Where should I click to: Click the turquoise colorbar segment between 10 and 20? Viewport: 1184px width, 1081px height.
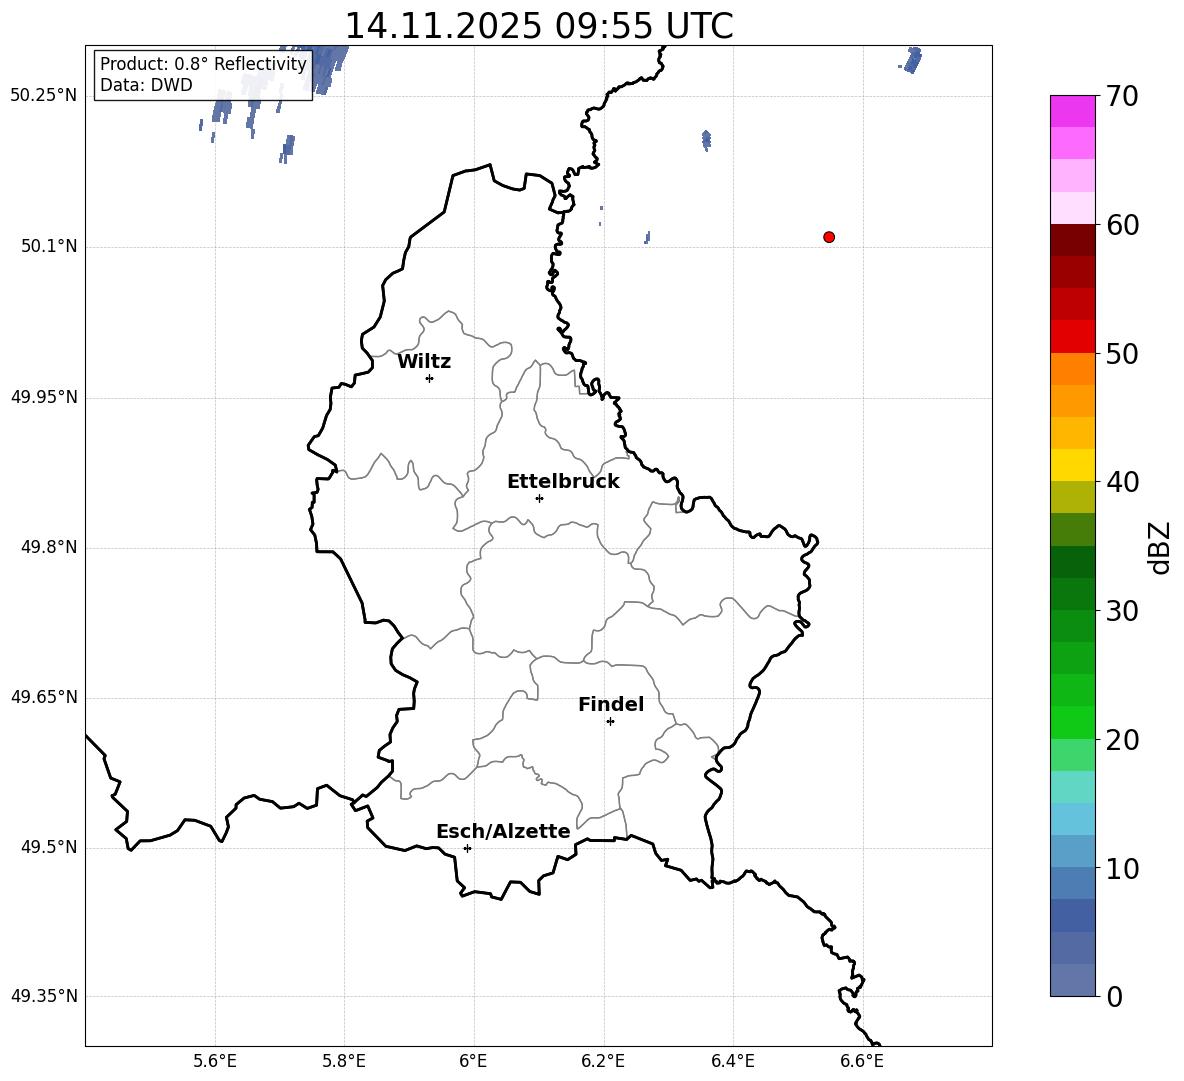point(1072,787)
